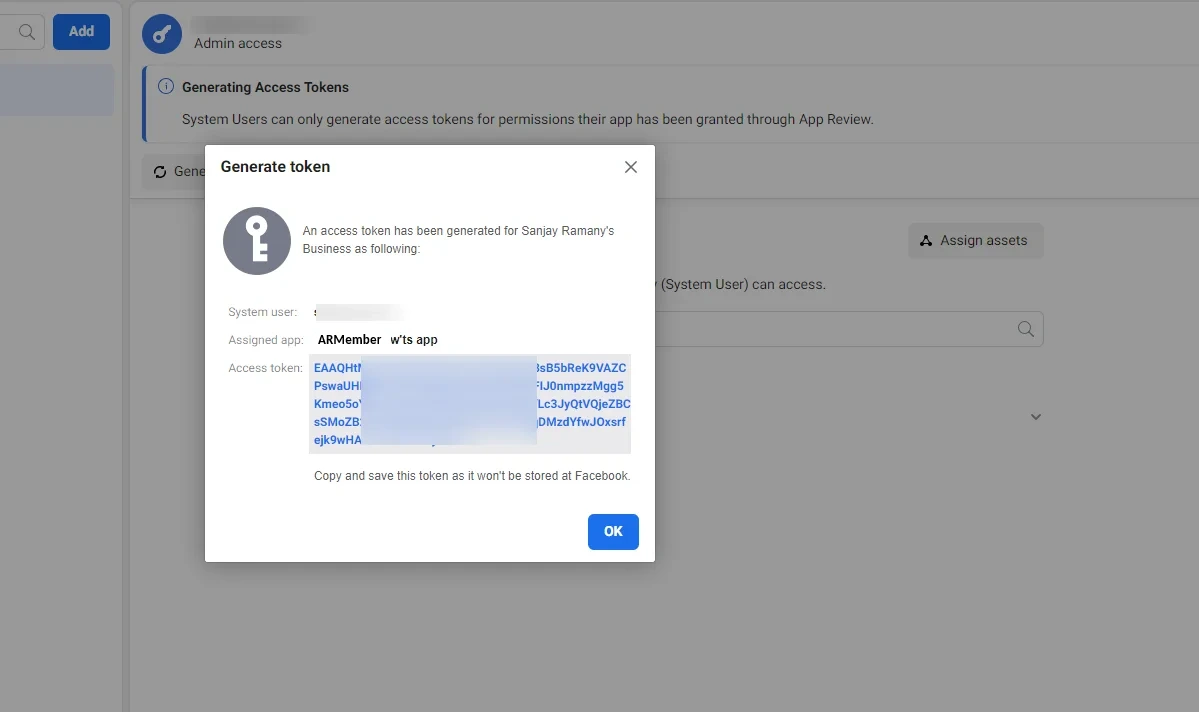Open Assign assets
Viewport: 1199px width, 712px height.
tap(976, 240)
